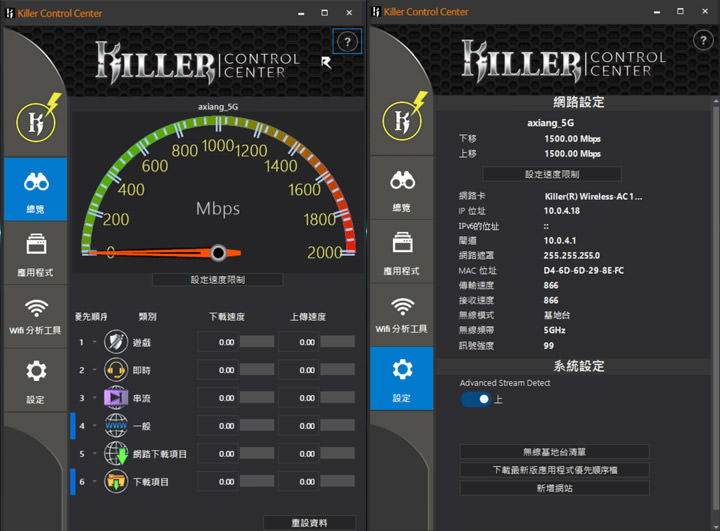This screenshot has width=720, height=531.
Task: Open Wifi 分析工具 tab in left window
Action: [36, 316]
